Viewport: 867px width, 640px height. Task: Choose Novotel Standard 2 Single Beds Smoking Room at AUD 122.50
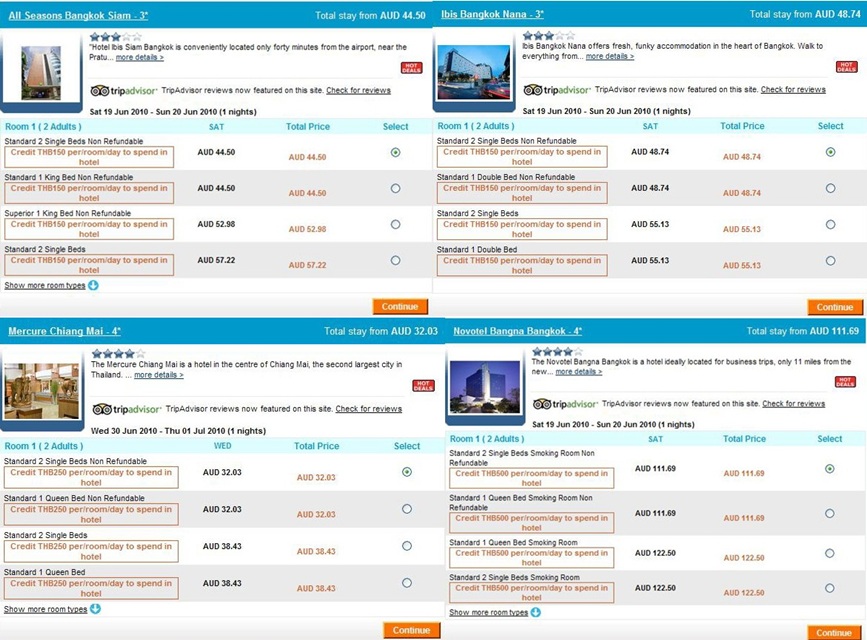tap(829, 588)
